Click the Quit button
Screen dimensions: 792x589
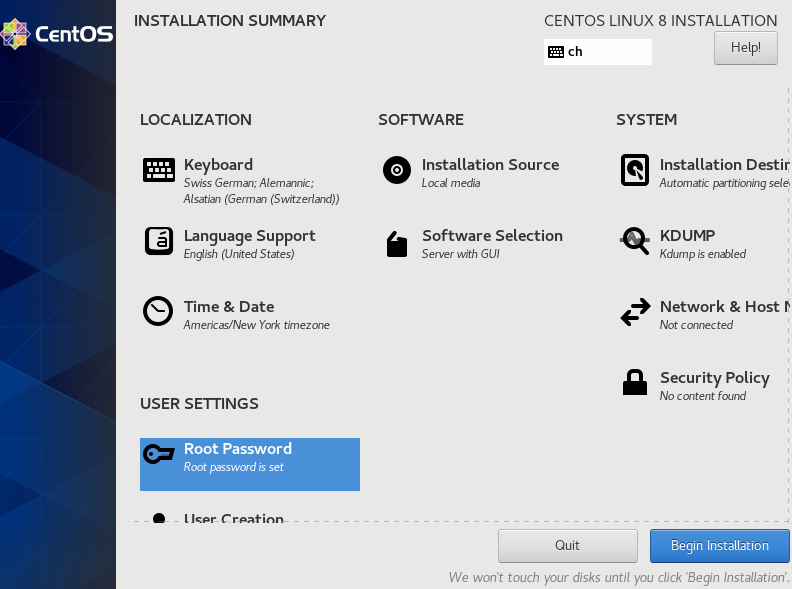pos(567,546)
